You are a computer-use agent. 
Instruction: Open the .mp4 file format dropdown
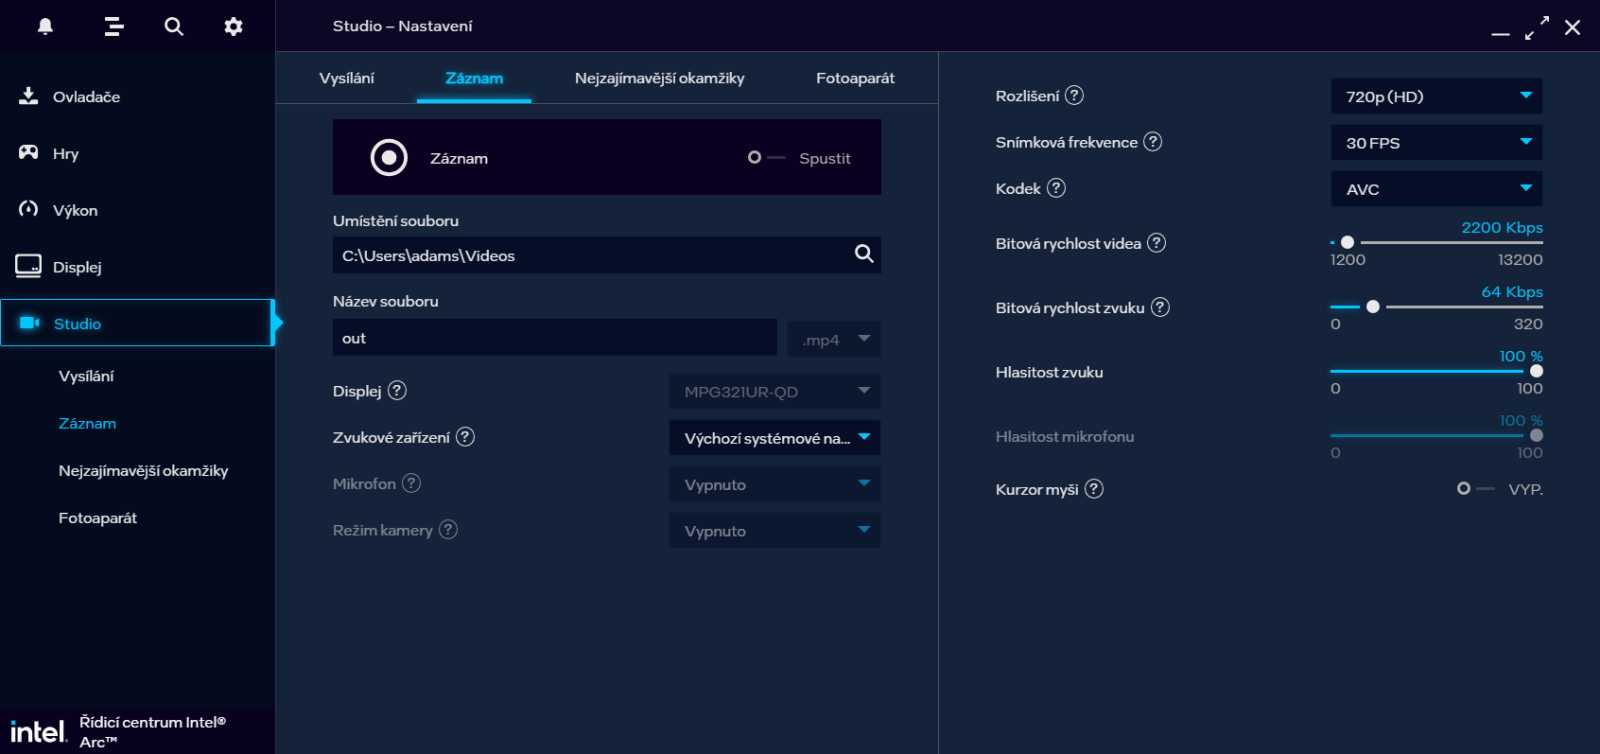point(834,339)
